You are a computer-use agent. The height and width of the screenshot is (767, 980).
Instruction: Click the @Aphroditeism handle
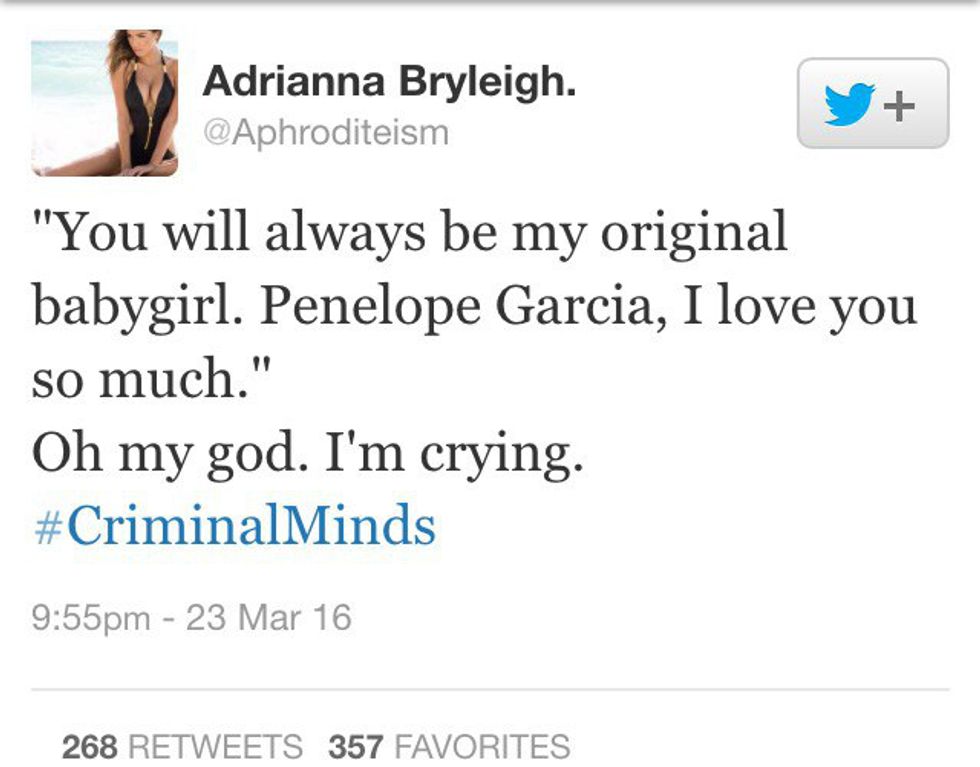click(x=326, y=132)
